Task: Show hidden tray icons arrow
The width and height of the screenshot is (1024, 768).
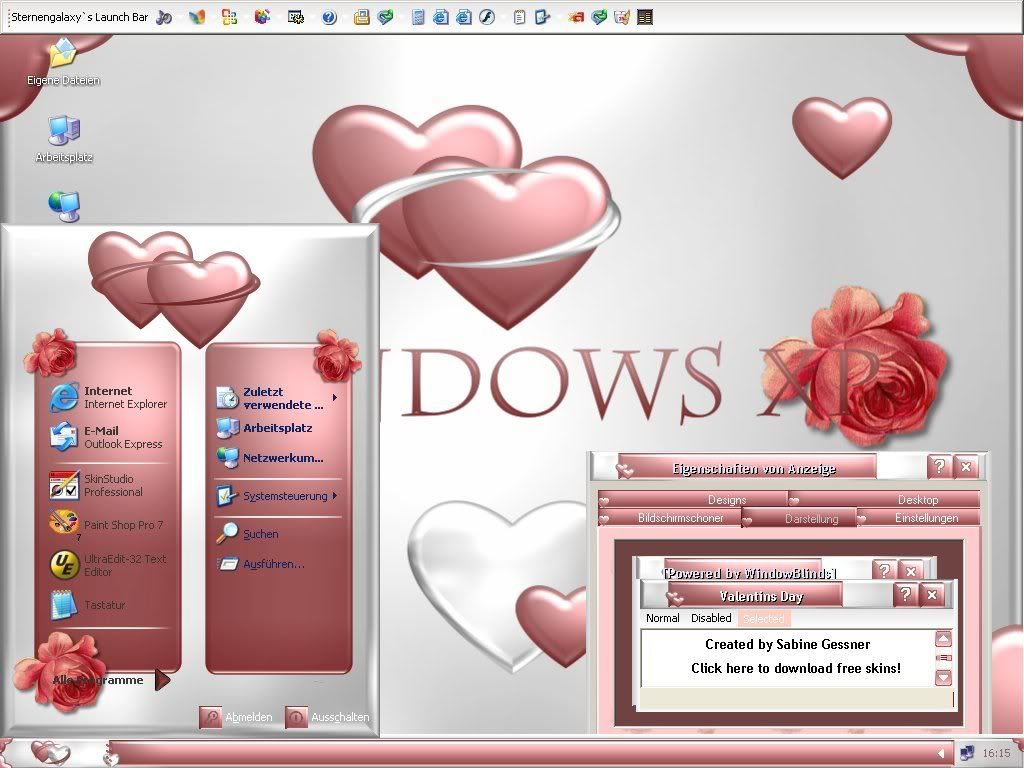Action: click(942, 753)
